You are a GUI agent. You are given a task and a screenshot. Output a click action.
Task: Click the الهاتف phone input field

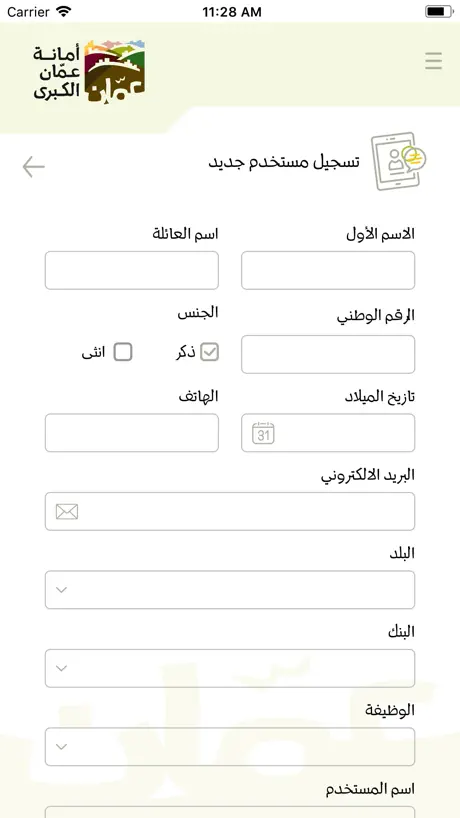point(132,433)
